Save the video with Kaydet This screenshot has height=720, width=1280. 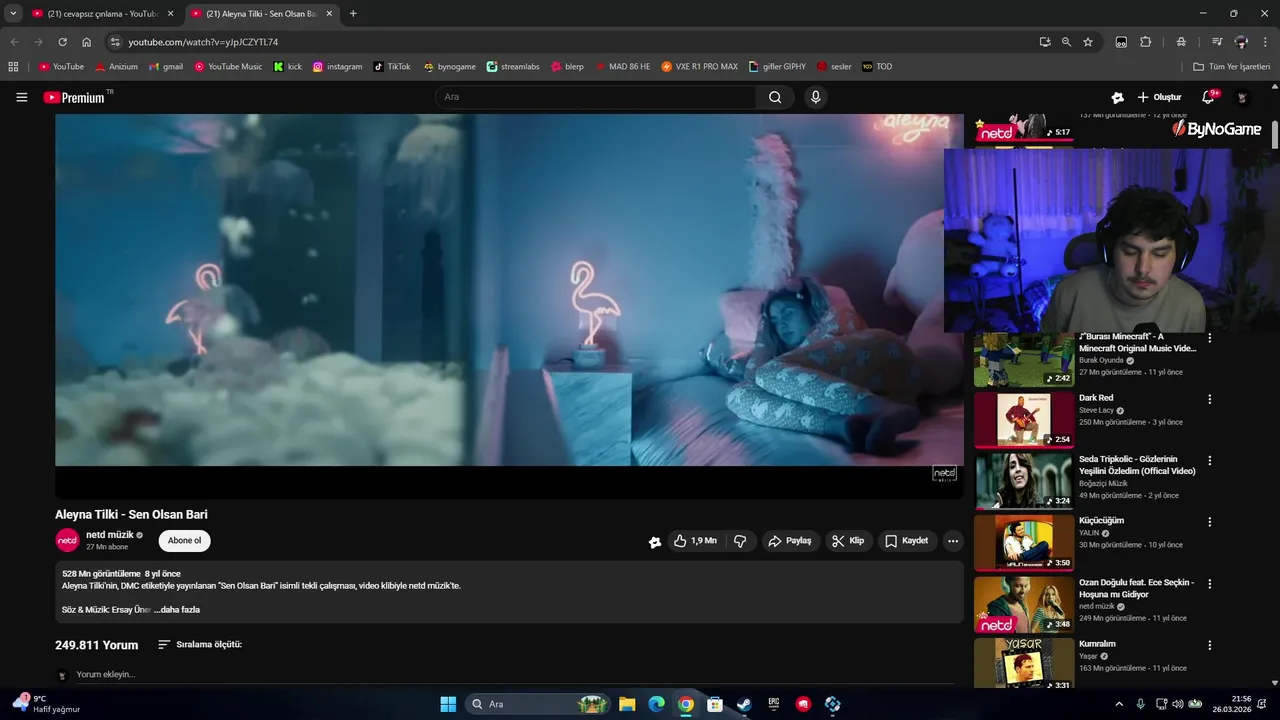(907, 541)
